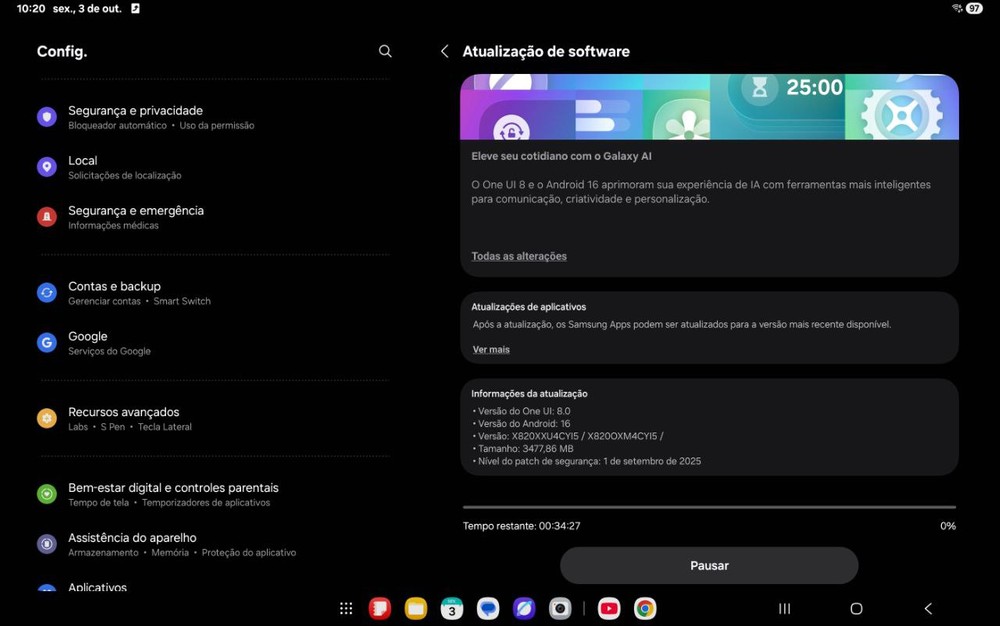Image resolution: width=1000 pixels, height=626 pixels.
Task: Tap the 'Config.' title
Action: point(62,52)
